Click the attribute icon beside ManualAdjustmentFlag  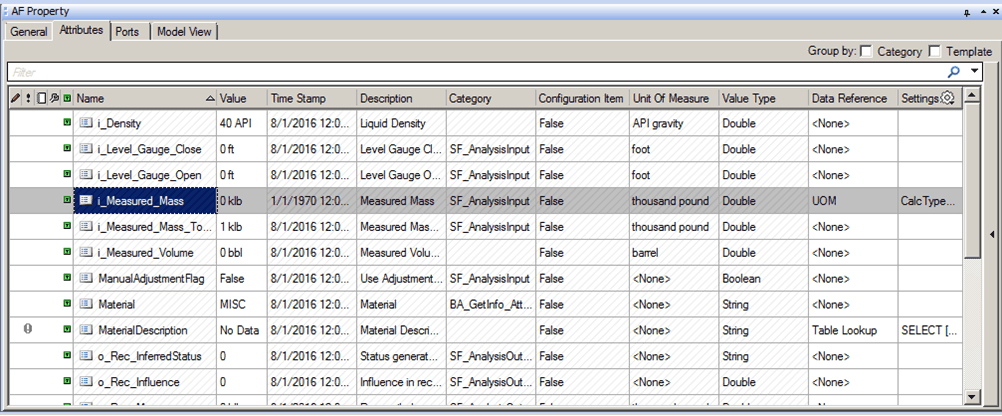[x=86, y=279]
